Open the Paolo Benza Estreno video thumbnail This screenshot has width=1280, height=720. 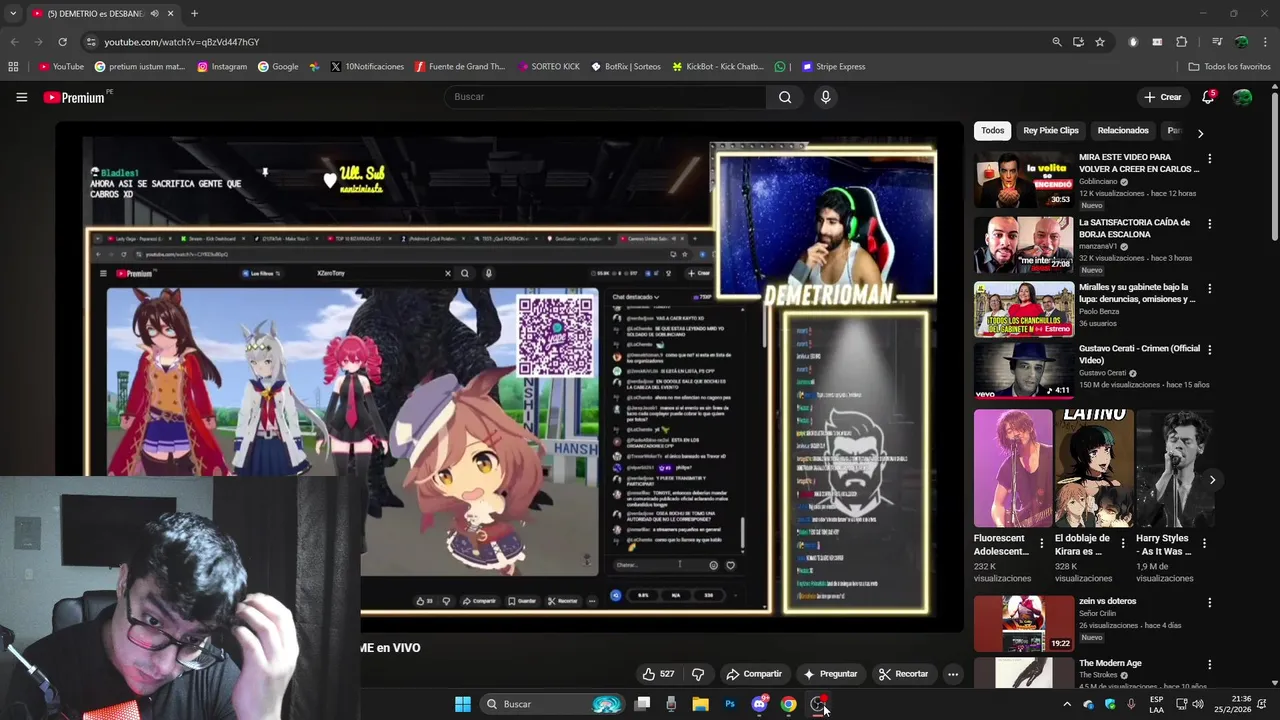1023,310
